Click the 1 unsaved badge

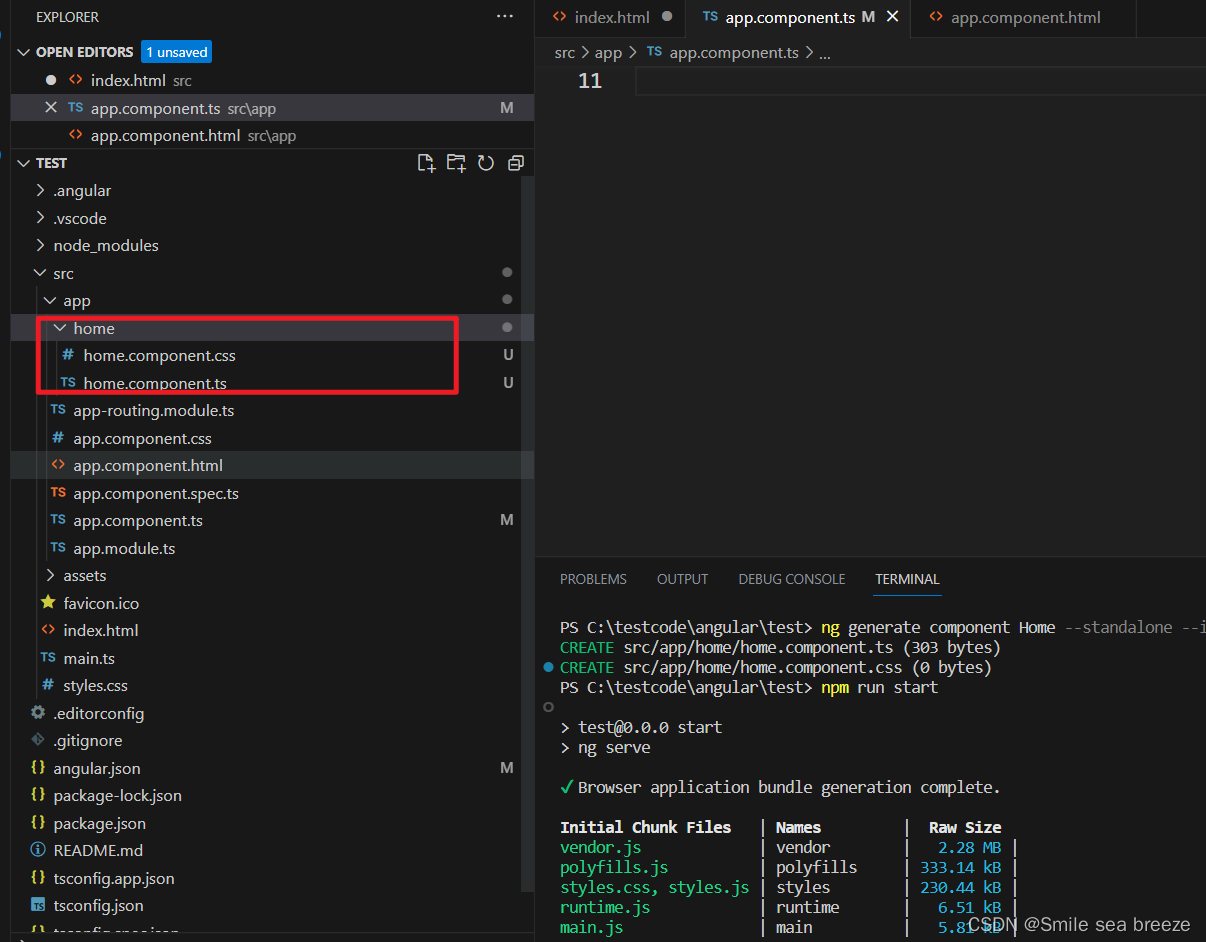(x=177, y=52)
